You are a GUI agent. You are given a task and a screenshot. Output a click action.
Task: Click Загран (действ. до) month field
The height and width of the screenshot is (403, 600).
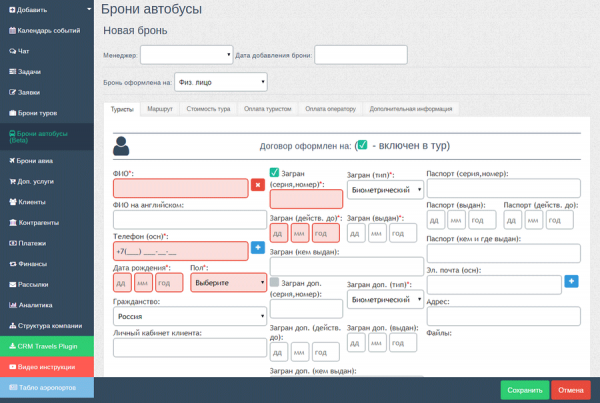point(300,233)
